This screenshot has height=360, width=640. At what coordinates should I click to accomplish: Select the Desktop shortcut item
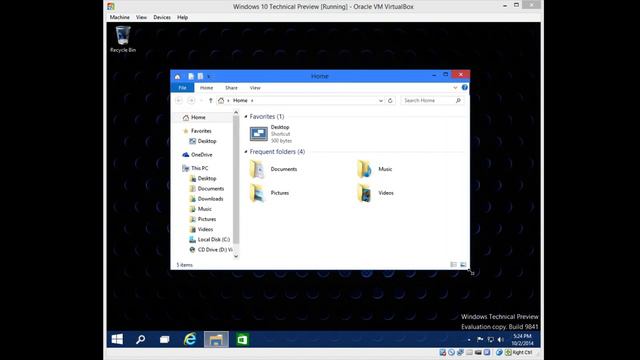[271, 134]
